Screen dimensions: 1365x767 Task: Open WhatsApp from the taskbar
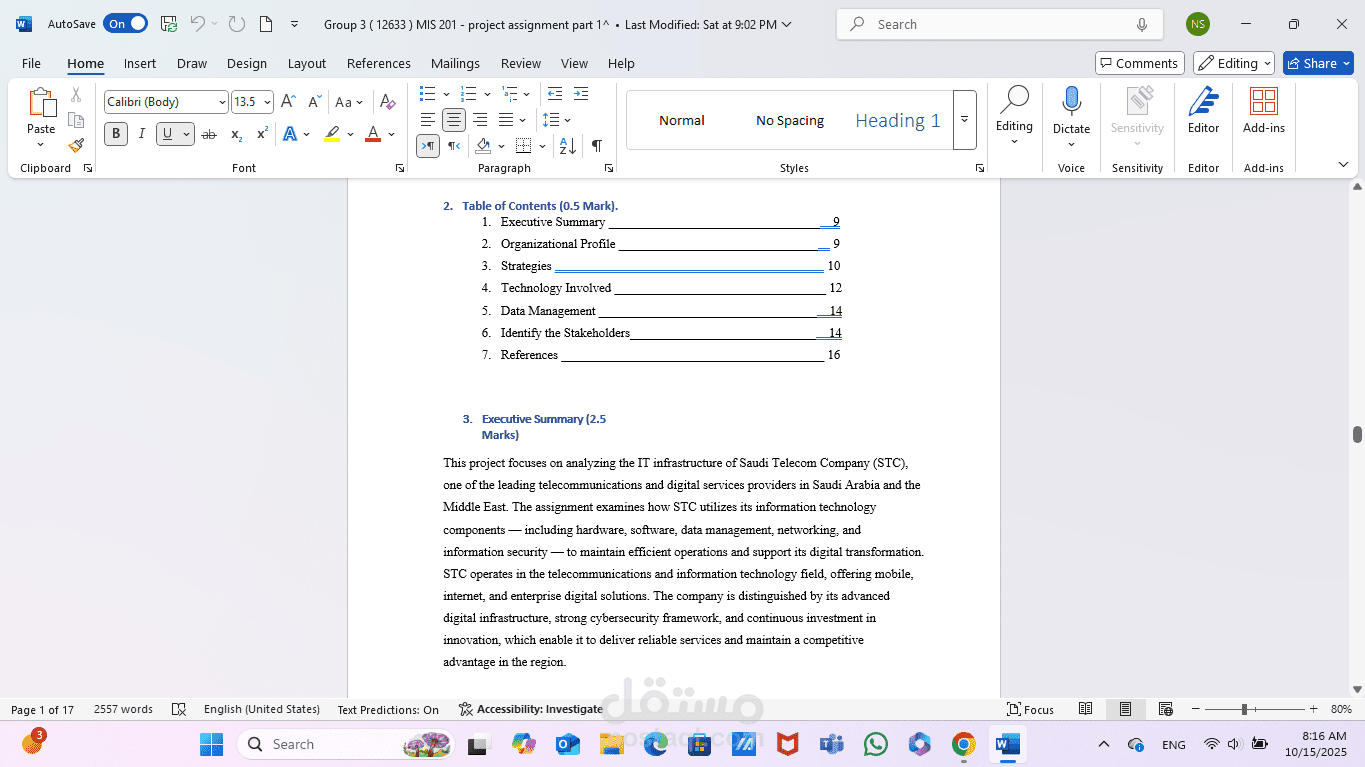coord(876,744)
